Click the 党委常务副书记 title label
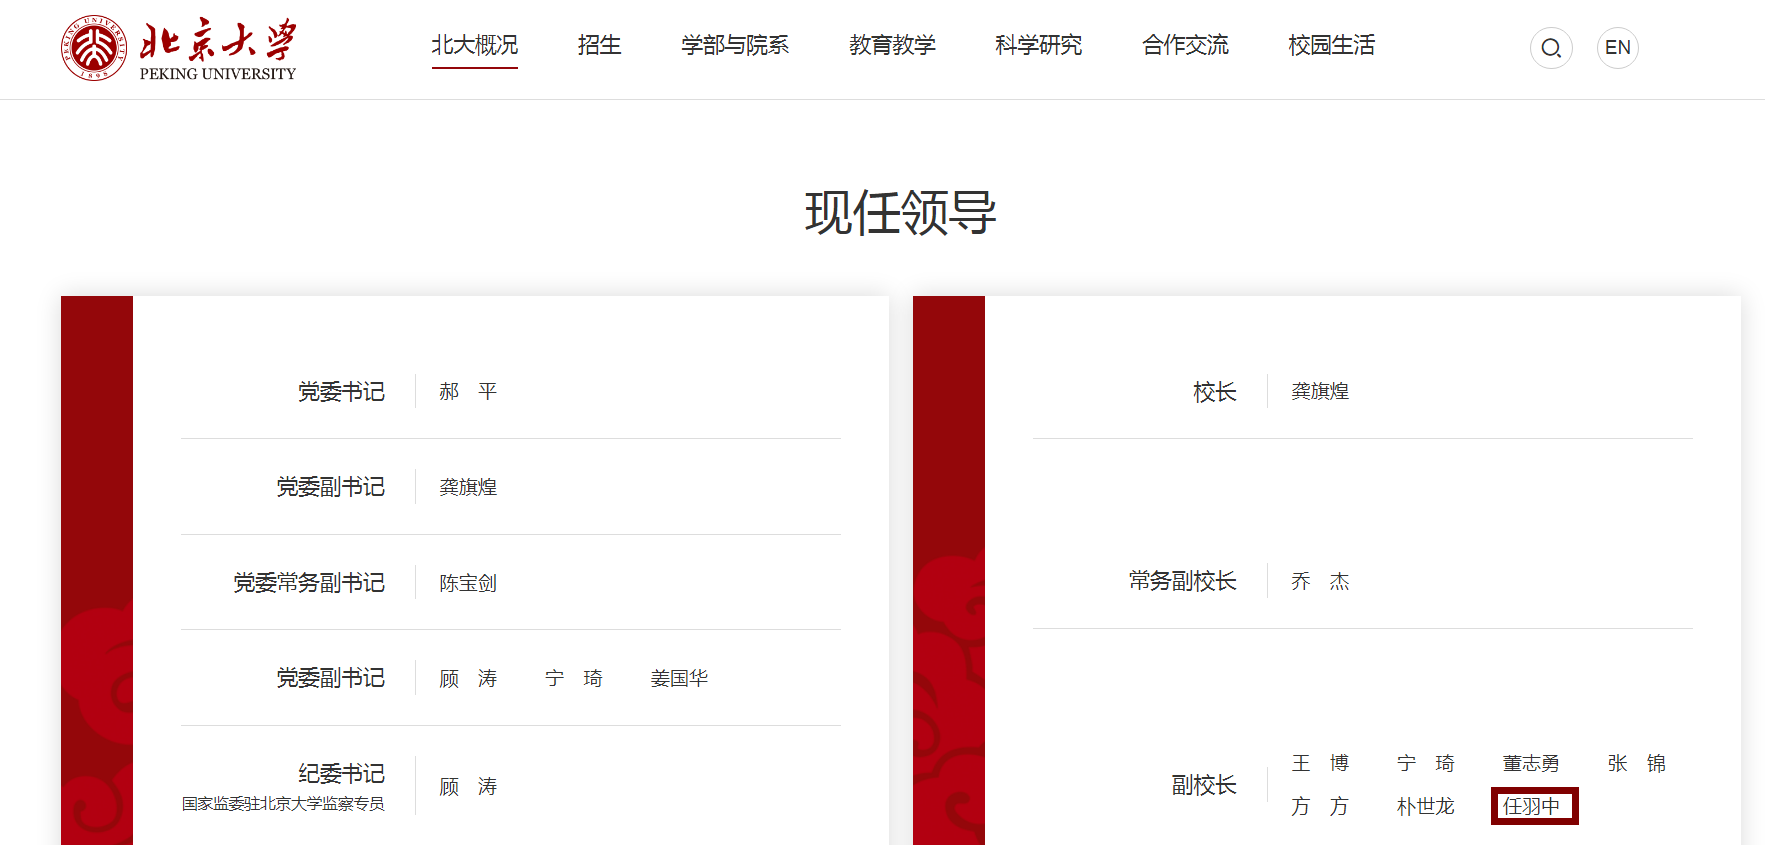The height and width of the screenshot is (845, 1765). [309, 583]
